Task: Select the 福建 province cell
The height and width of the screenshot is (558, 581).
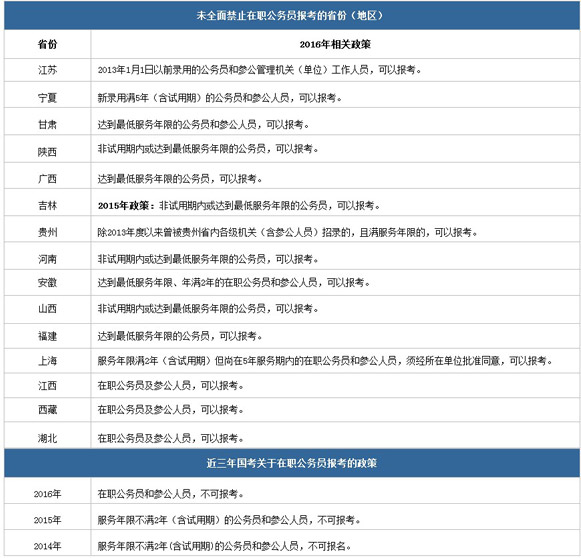Action: [x=47, y=336]
